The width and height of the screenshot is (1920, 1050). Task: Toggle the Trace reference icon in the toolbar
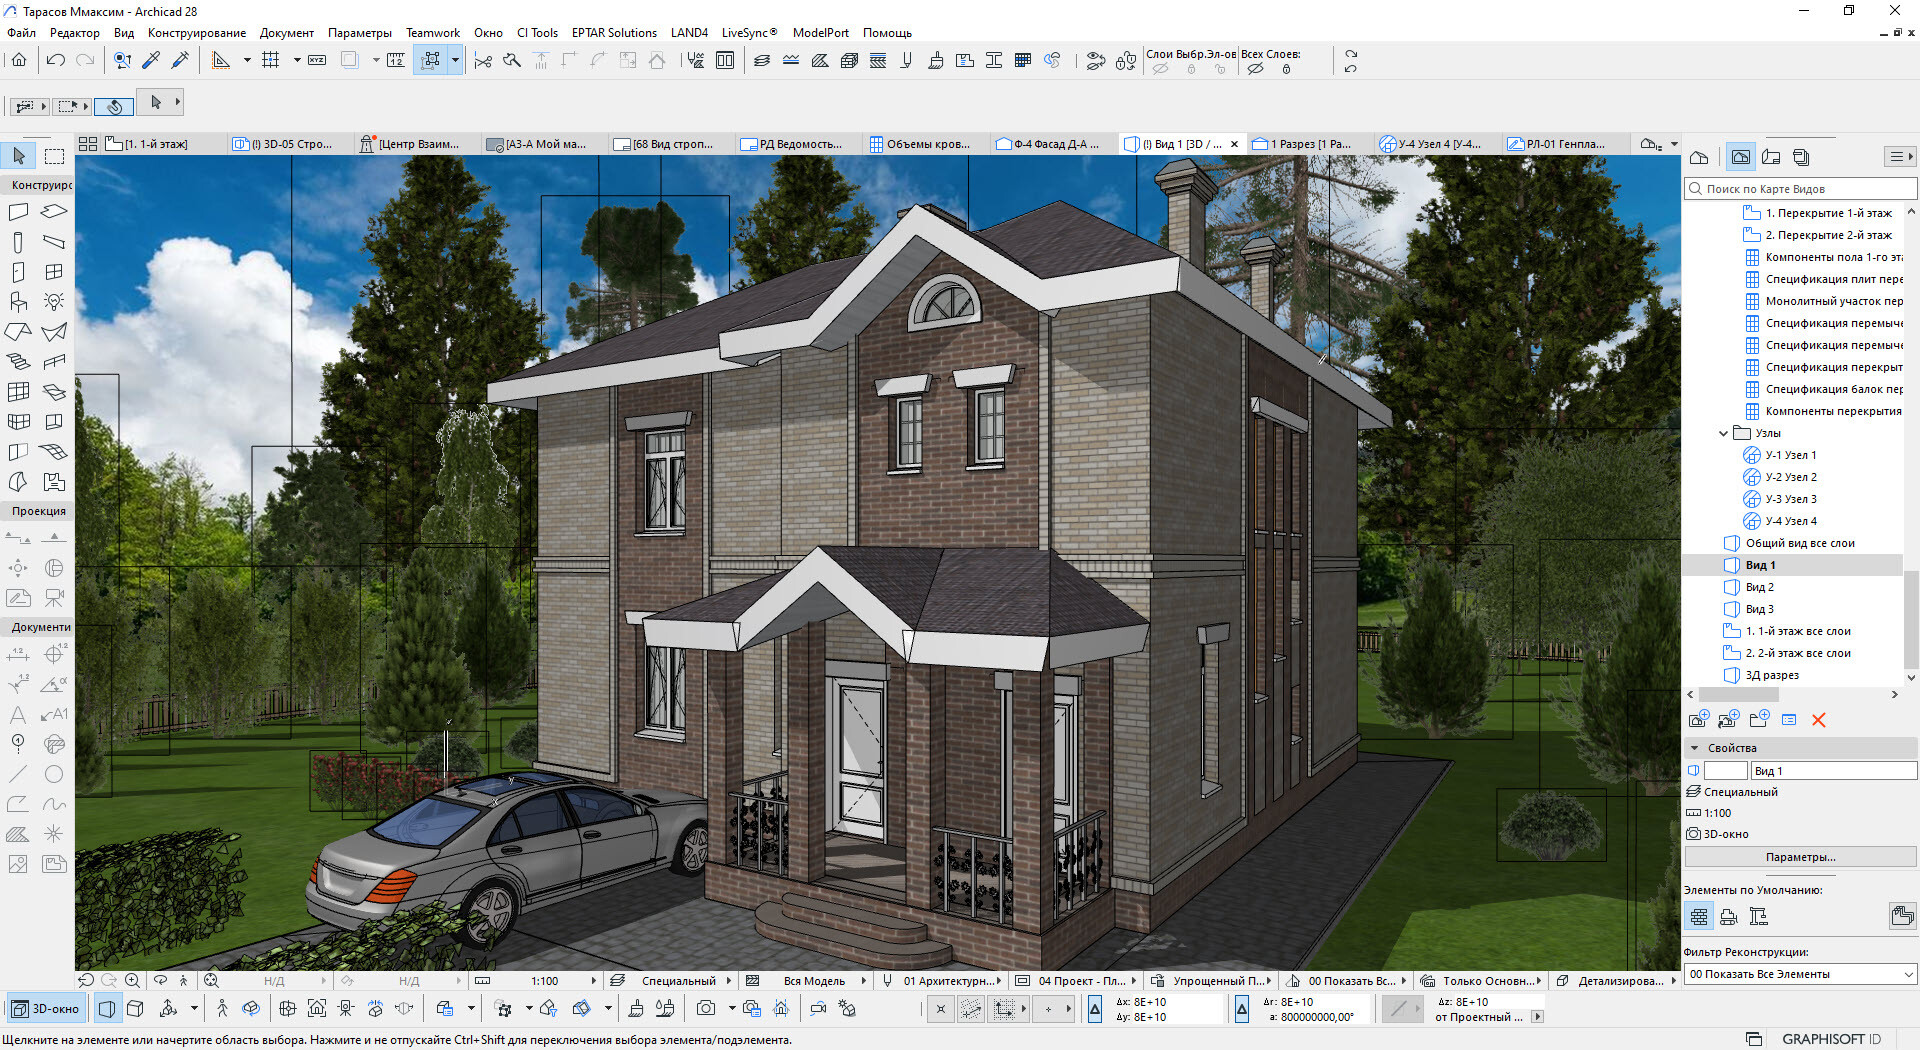tap(349, 61)
